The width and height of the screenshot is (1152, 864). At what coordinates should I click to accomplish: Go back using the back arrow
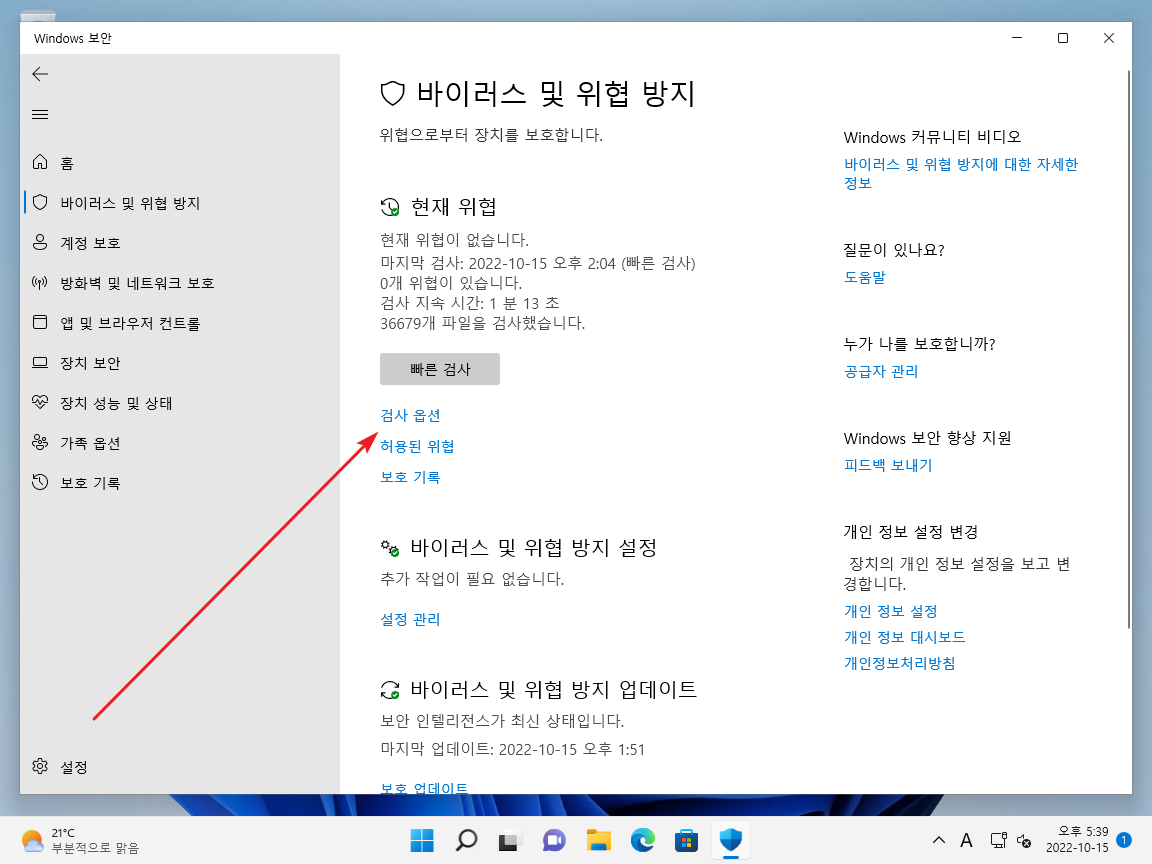click(40, 73)
